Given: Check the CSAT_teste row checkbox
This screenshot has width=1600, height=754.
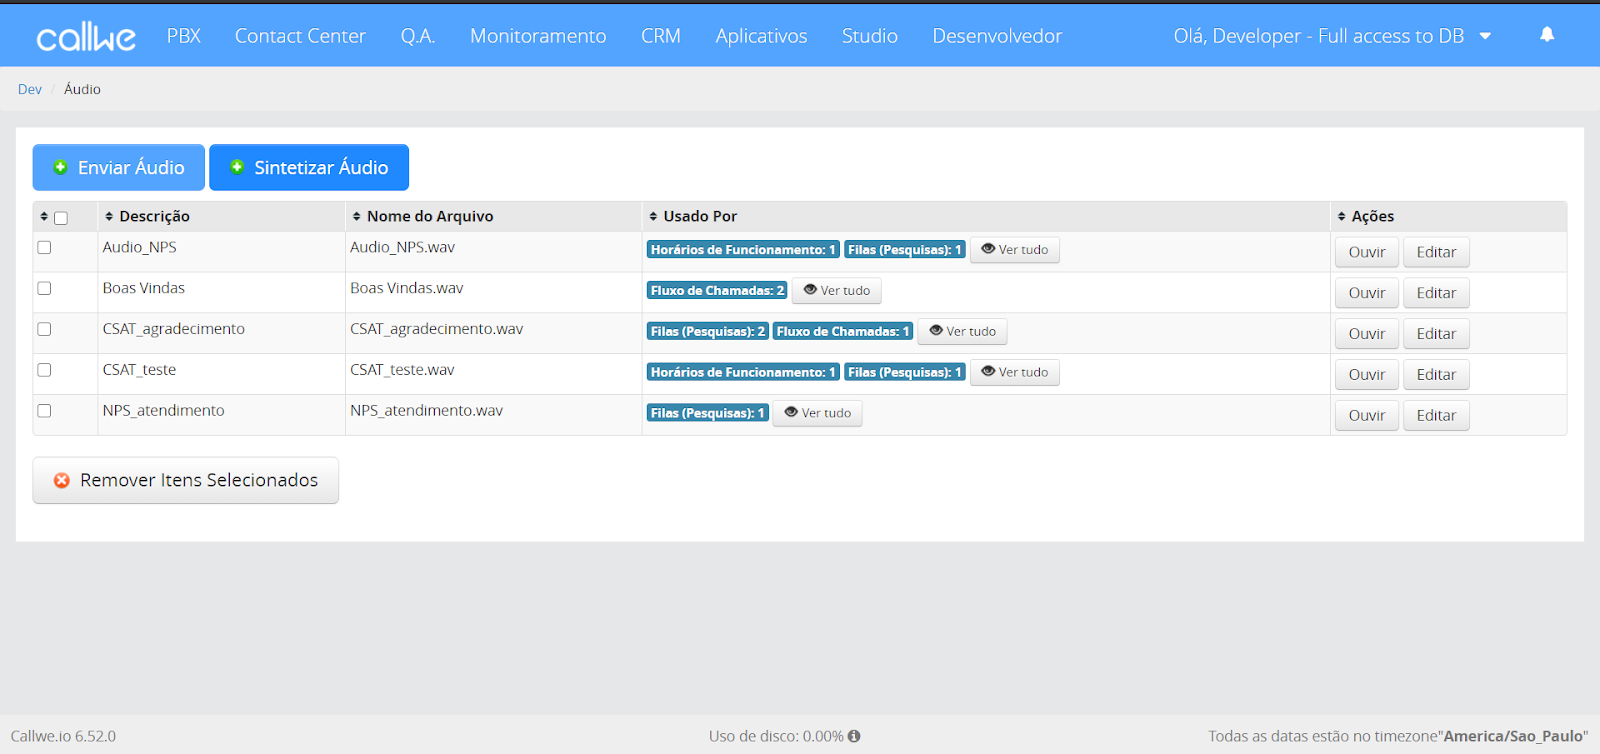Looking at the screenshot, I should click(44, 370).
